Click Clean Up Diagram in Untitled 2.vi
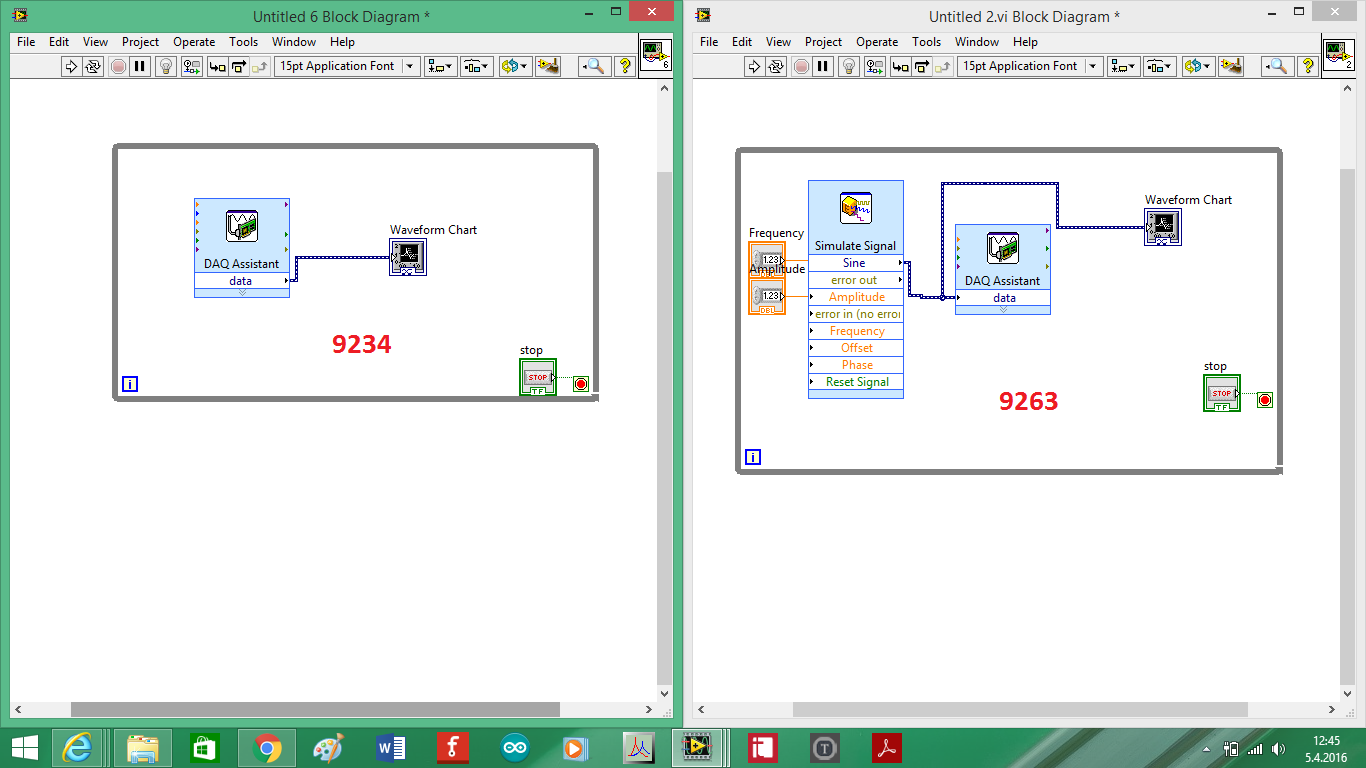Image resolution: width=1366 pixels, height=768 pixels. pyautogui.click(x=1230, y=66)
